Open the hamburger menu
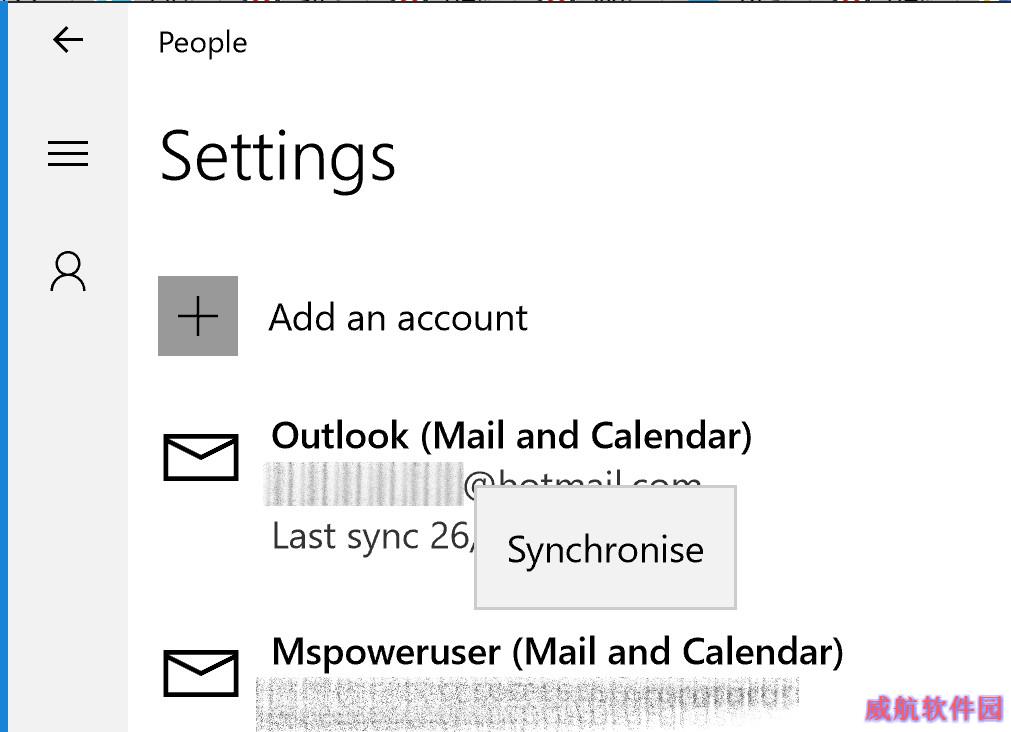 click(68, 153)
